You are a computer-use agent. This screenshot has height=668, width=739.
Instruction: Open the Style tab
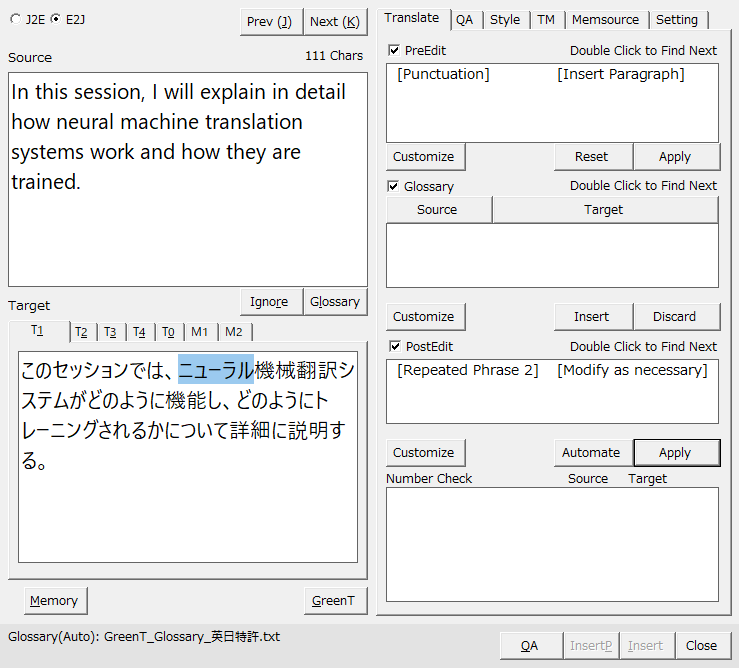click(504, 19)
